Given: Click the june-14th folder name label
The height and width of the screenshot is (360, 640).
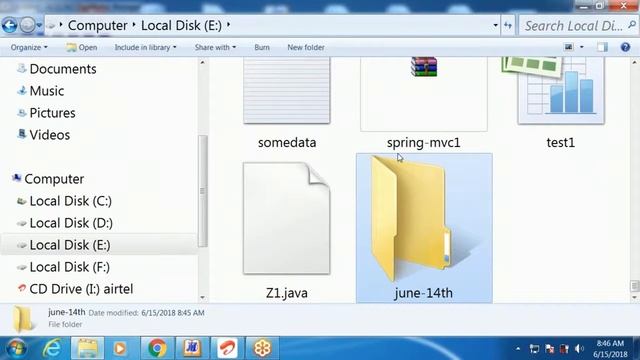Looking at the screenshot, I should tap(424, 293).
